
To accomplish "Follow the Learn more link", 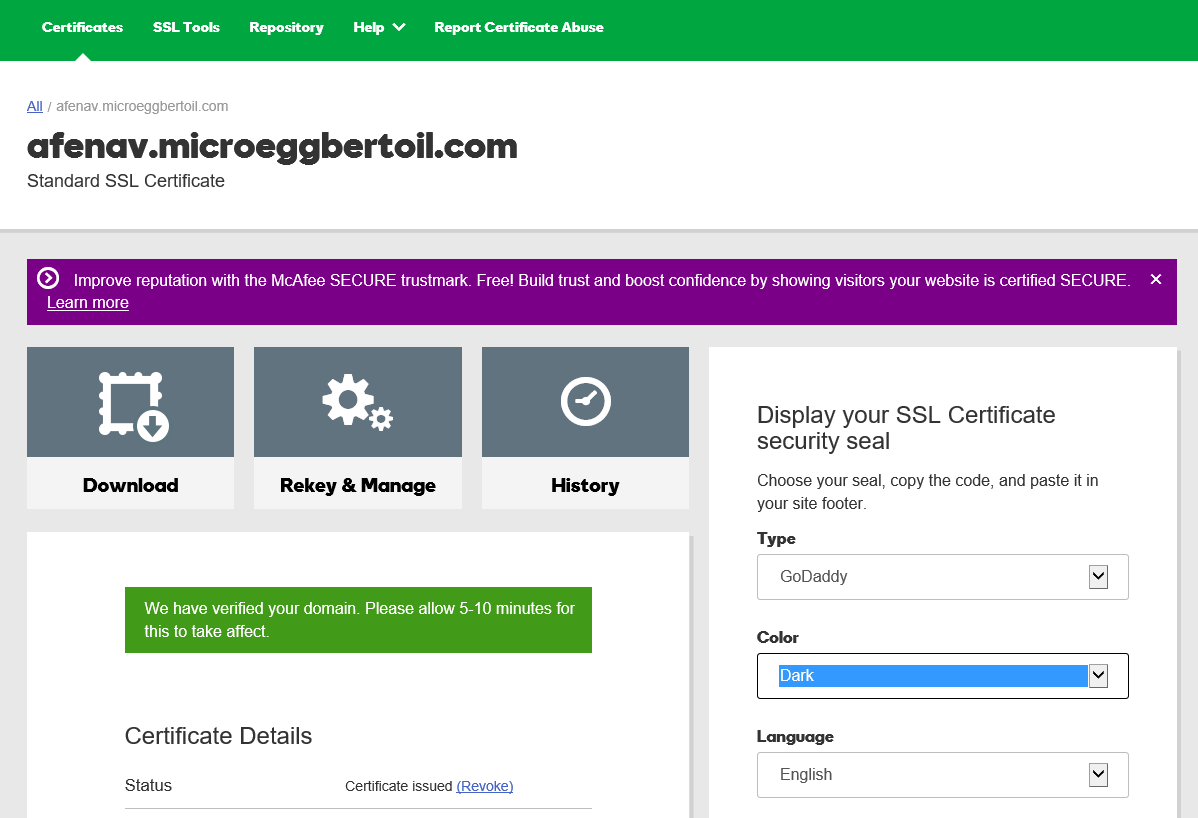I will coord(88,303).
